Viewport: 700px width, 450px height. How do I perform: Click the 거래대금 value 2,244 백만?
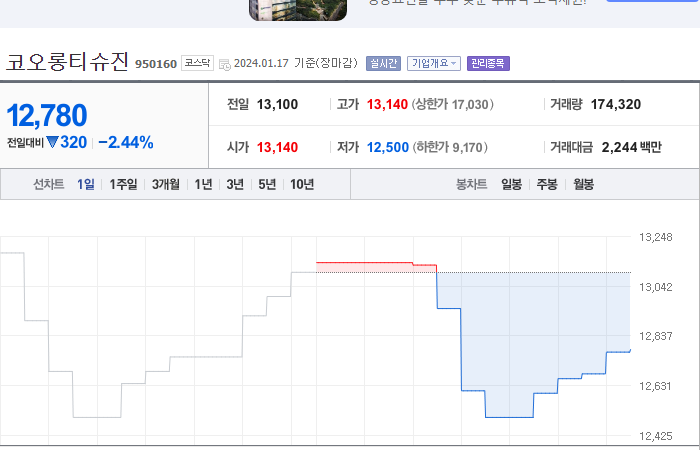click(x=632, y=147)
